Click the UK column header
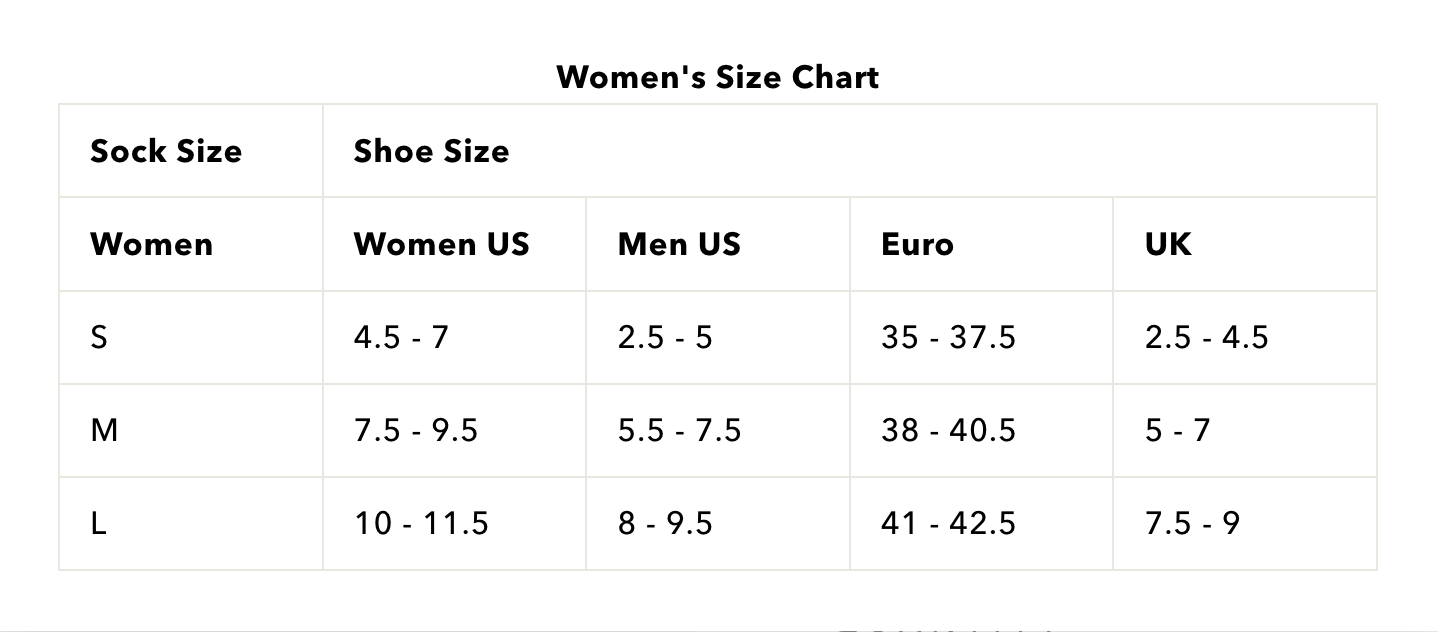Screen dimensions: 1438x632 click(x=1245, y=244)
